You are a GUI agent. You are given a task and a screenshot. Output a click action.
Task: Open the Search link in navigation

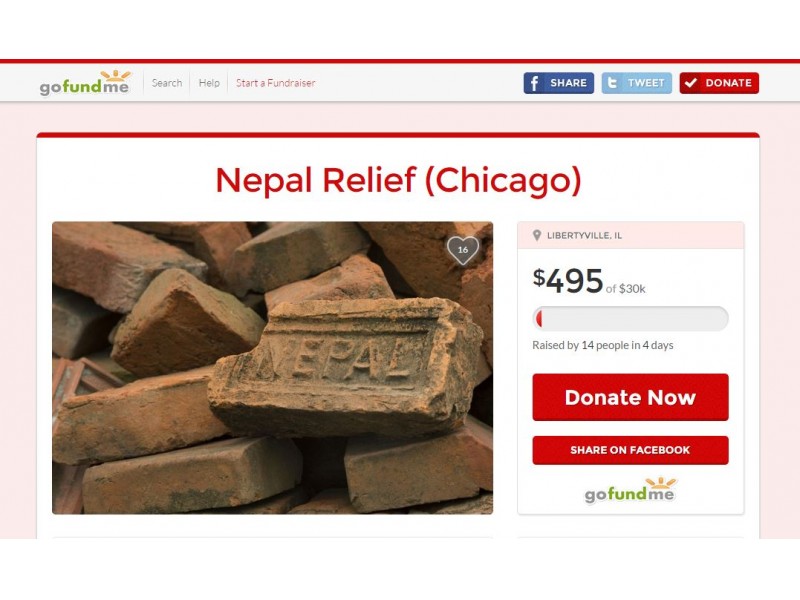point(167,83)
